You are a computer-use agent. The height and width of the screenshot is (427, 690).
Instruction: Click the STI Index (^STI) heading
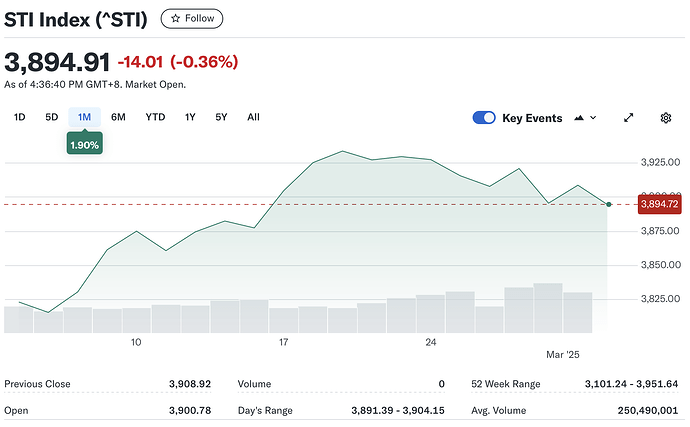click(x=76, y=20)
